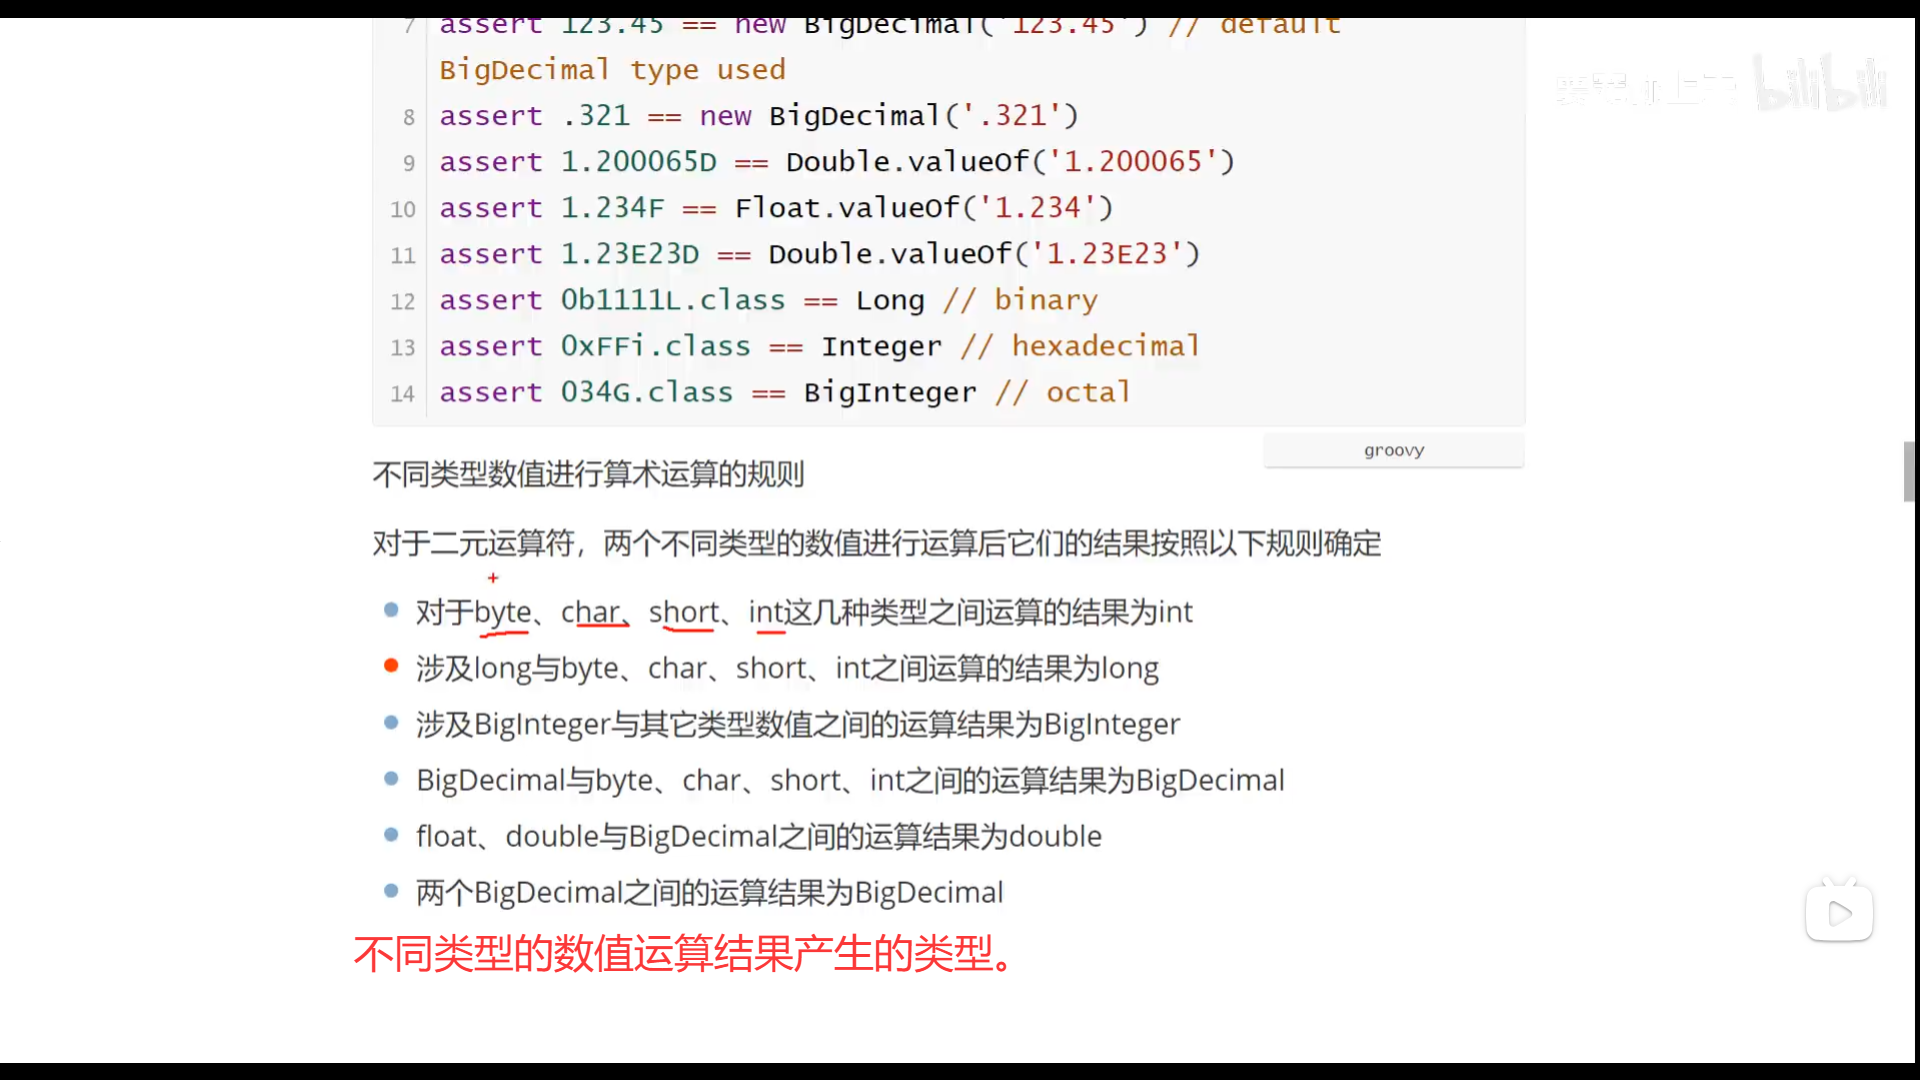Viewport: 1920px width, 1080px height.
Task: Click the underlined word short
Action: coord(684,612)
